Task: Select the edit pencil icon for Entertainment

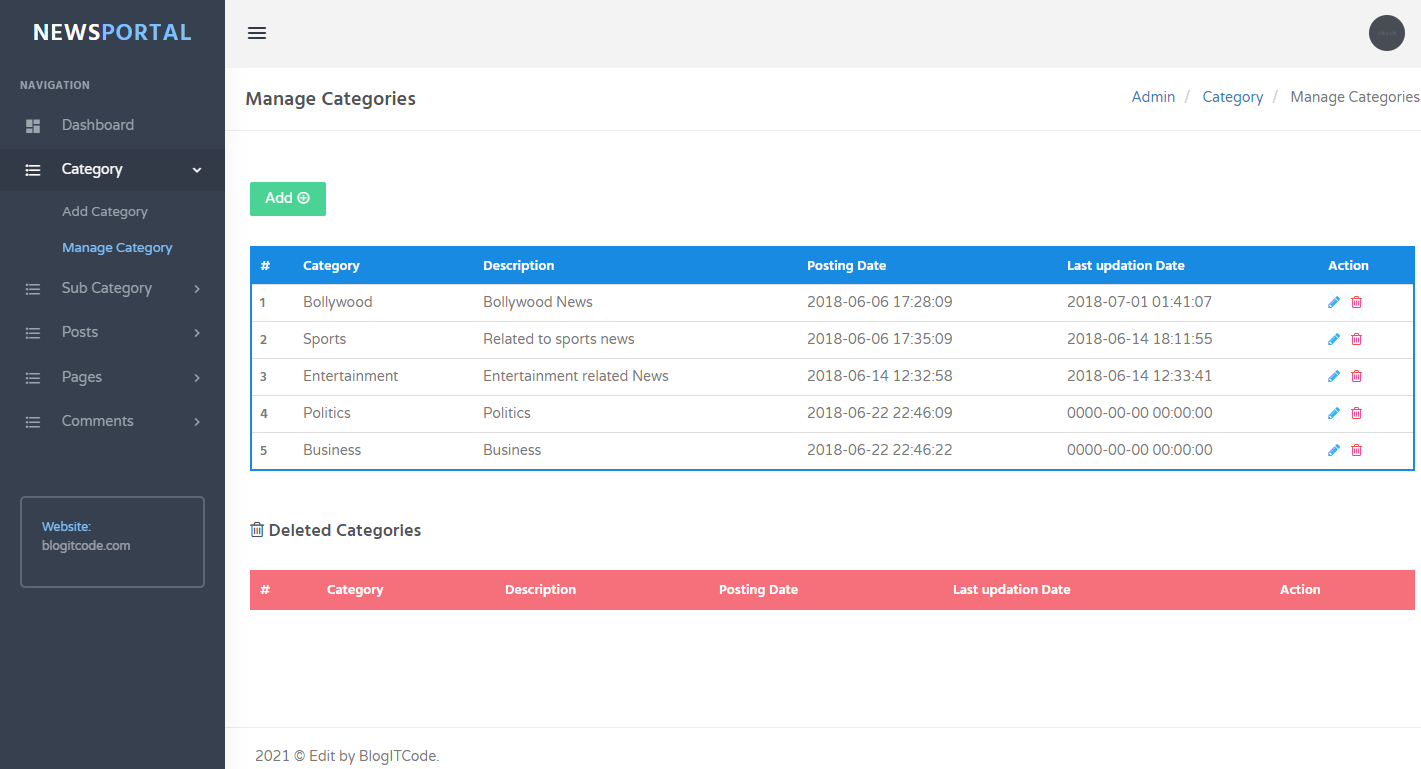Action: 1333,375
